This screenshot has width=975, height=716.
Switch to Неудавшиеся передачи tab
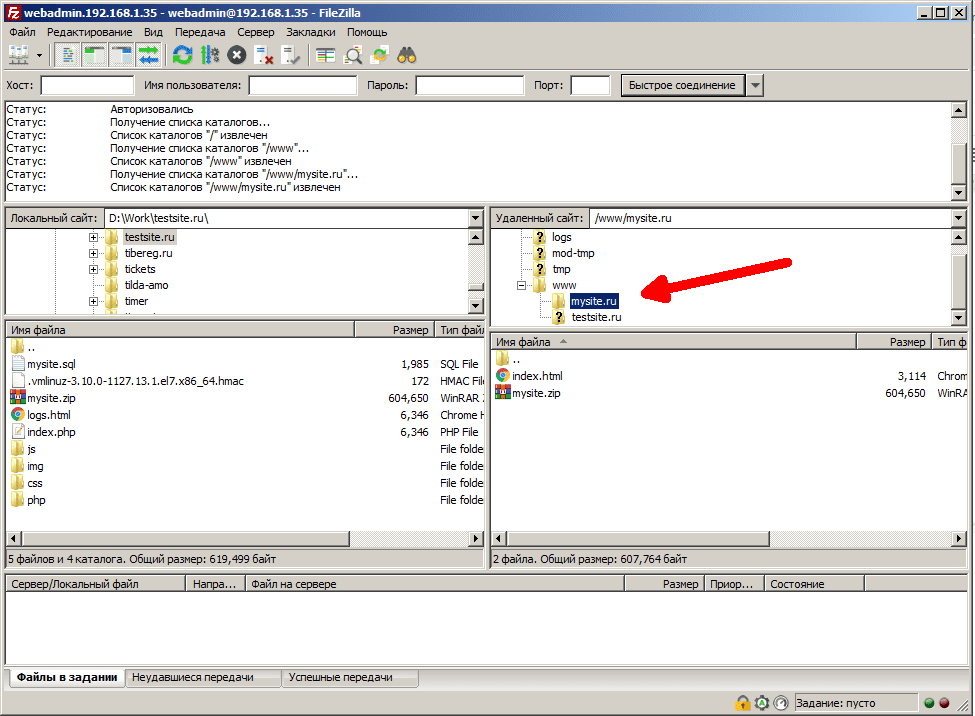[203, 677]
